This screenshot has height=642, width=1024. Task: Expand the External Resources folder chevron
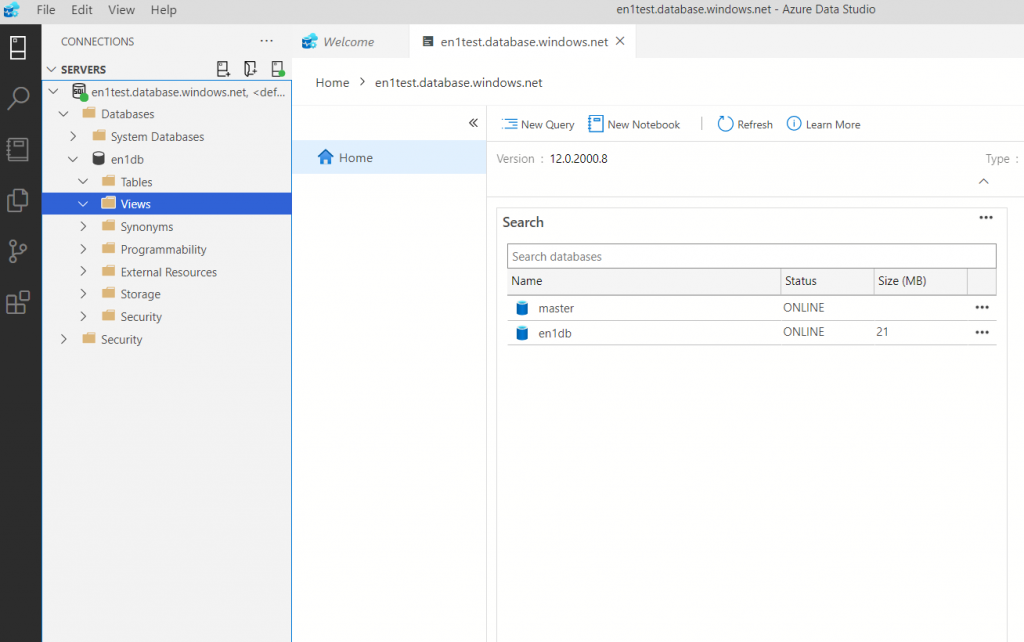pos(83,272)
